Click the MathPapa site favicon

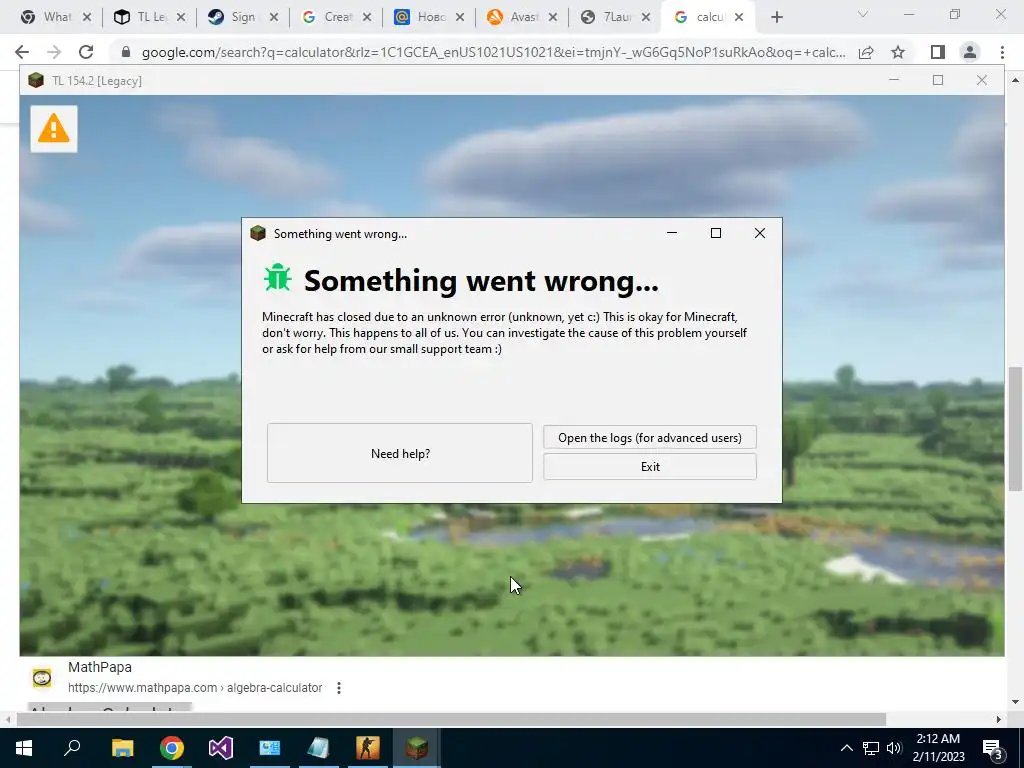[x=42, y=678]
